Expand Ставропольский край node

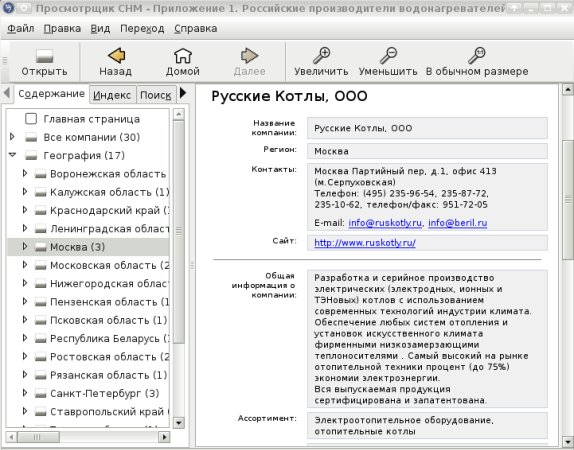[25, 411]
